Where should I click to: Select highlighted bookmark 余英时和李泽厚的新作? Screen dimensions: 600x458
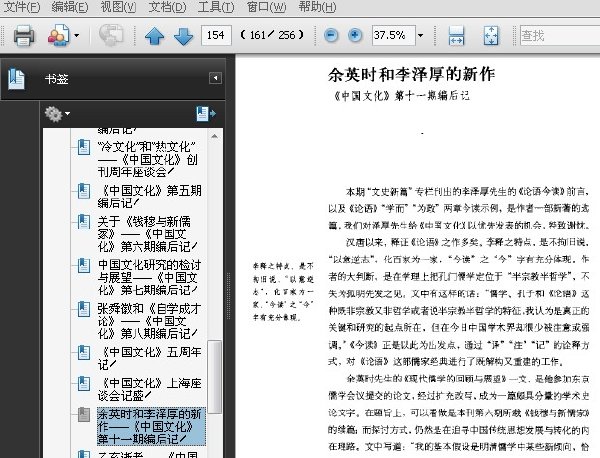[x=150, y=427]
